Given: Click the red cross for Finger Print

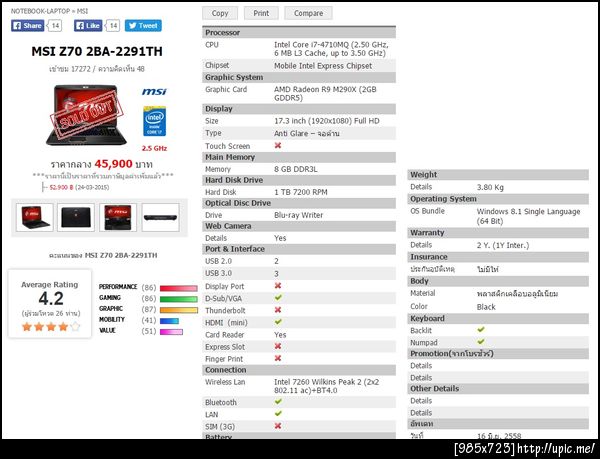Looking at the screenshot, I should 278,358.
